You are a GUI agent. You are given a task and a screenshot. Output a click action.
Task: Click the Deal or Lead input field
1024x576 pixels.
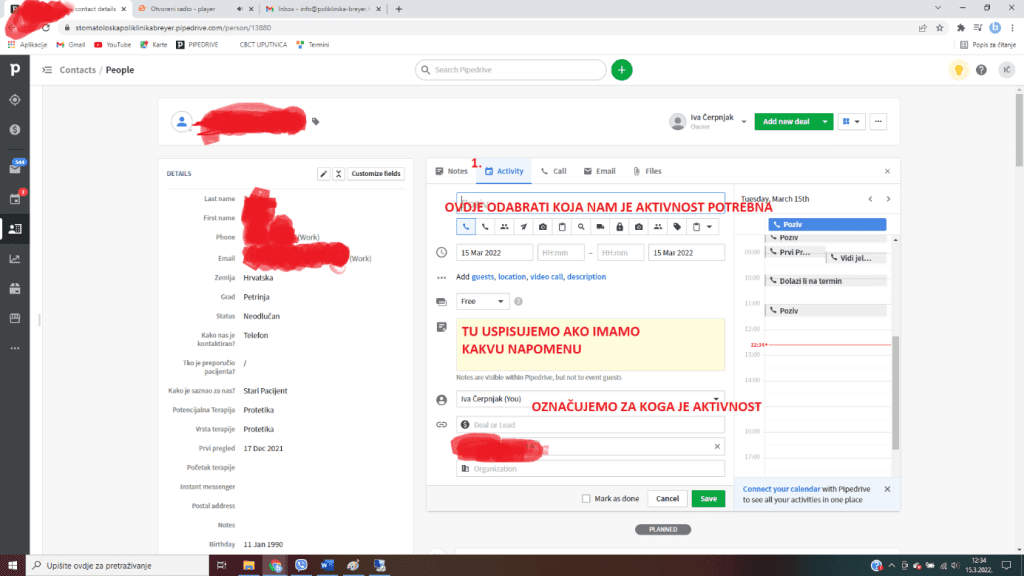point(590,425)
